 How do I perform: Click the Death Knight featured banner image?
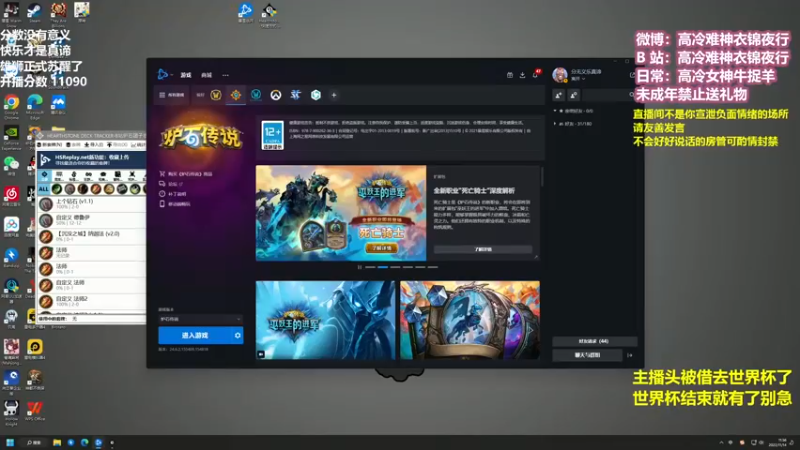tap(341, 213)
